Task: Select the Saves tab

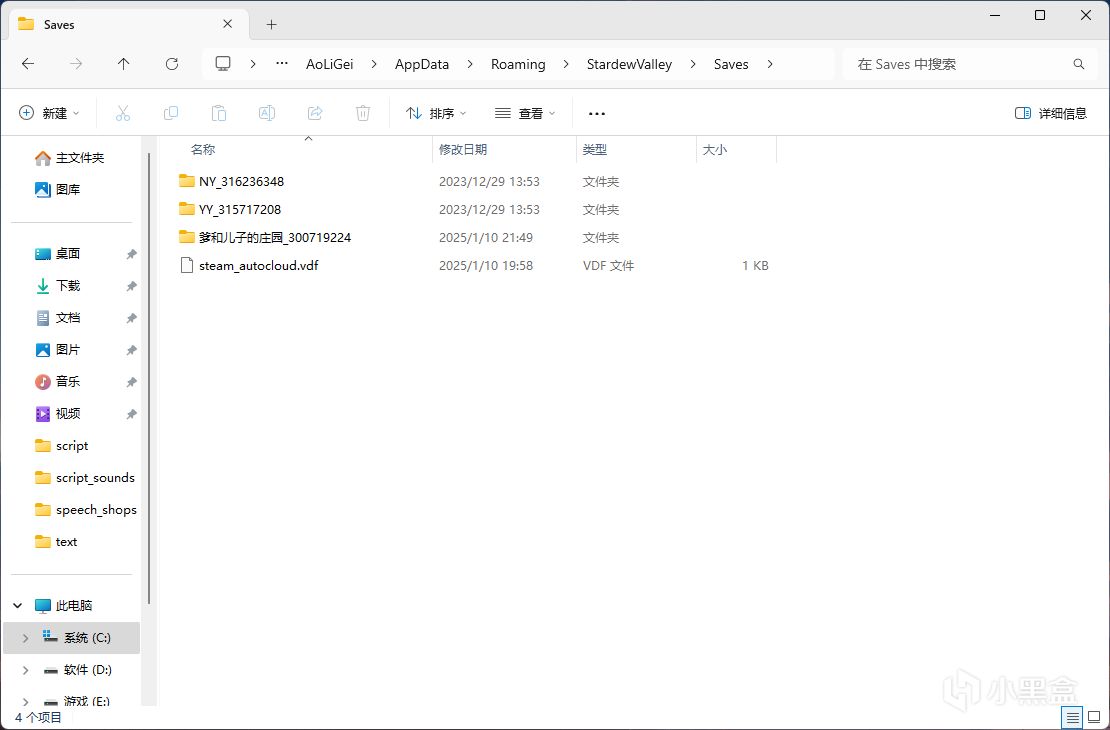Action: pos(128,25)
